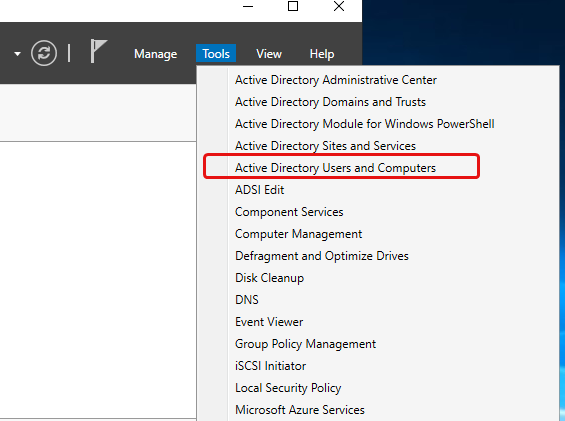
Task: Open Computer Management
Action: tap(298, 234)
